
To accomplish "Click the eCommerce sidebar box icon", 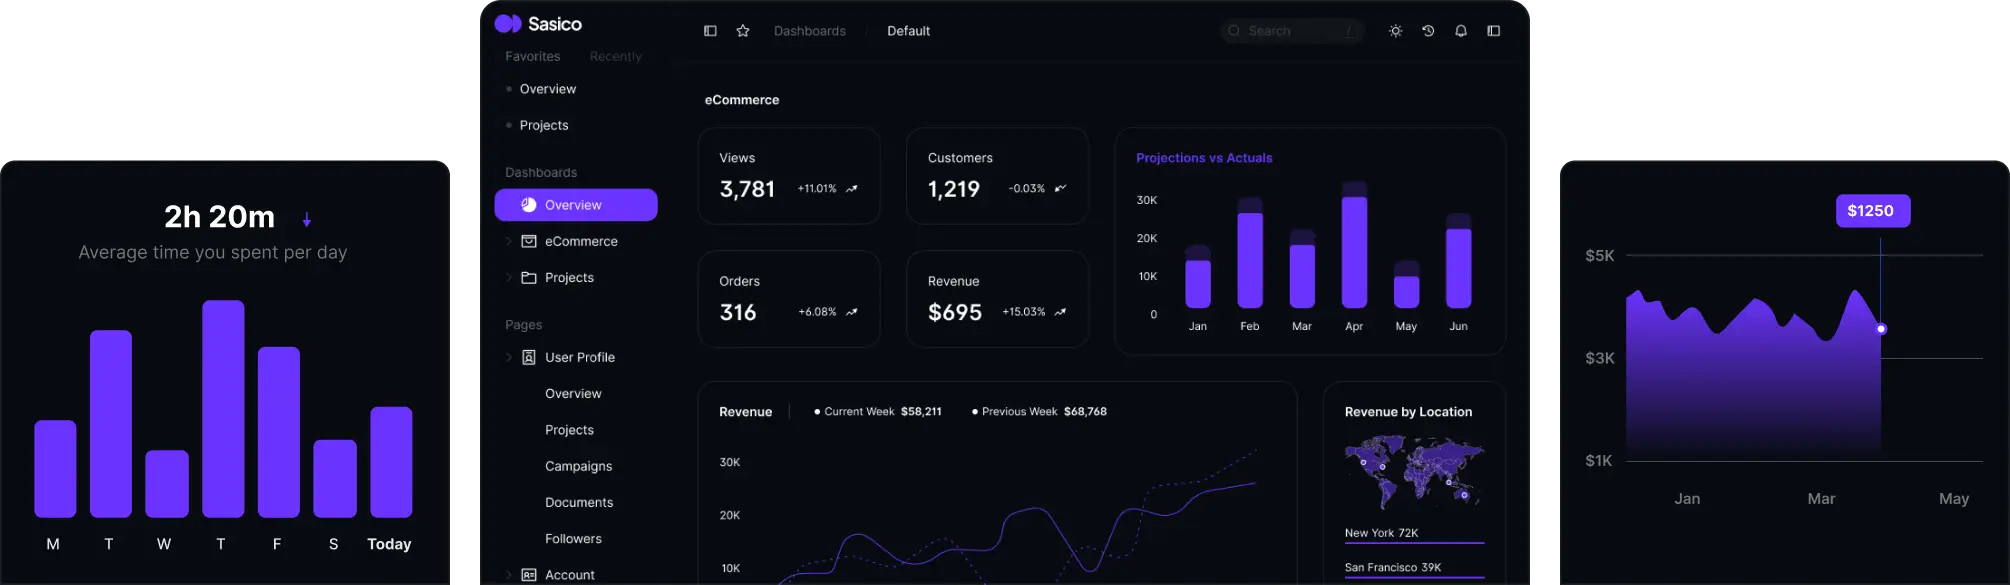I will (529, 241).
